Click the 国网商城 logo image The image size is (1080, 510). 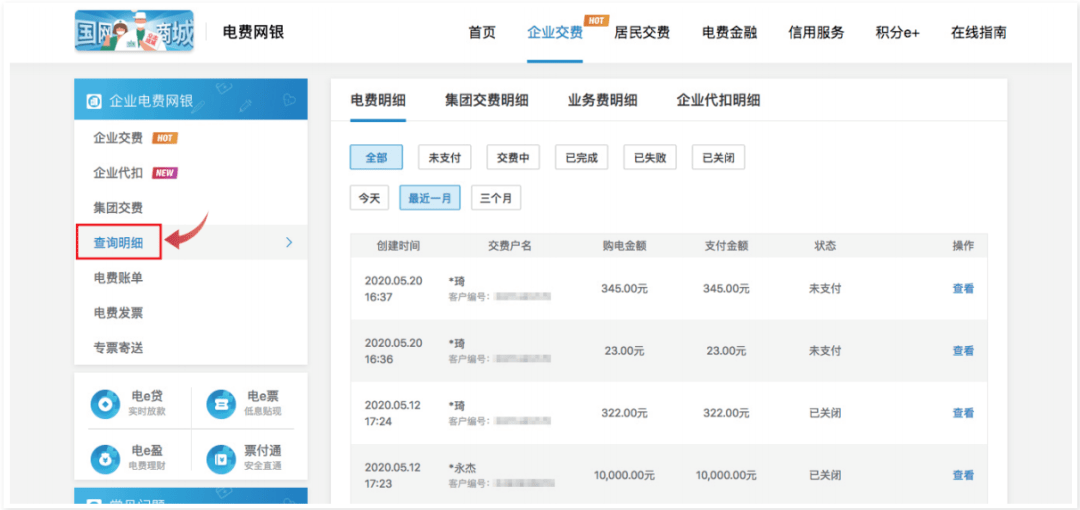(134, 32)
